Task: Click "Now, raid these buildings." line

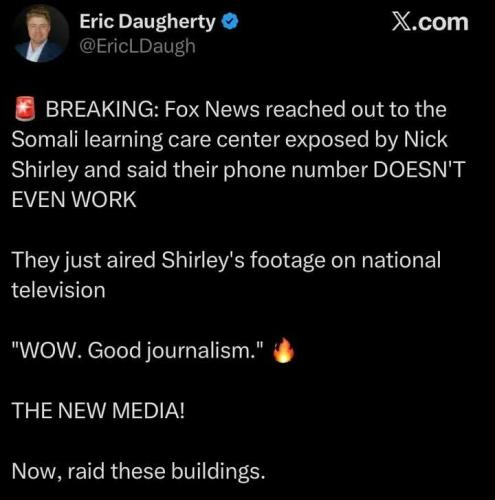Action: click(138, 471)
